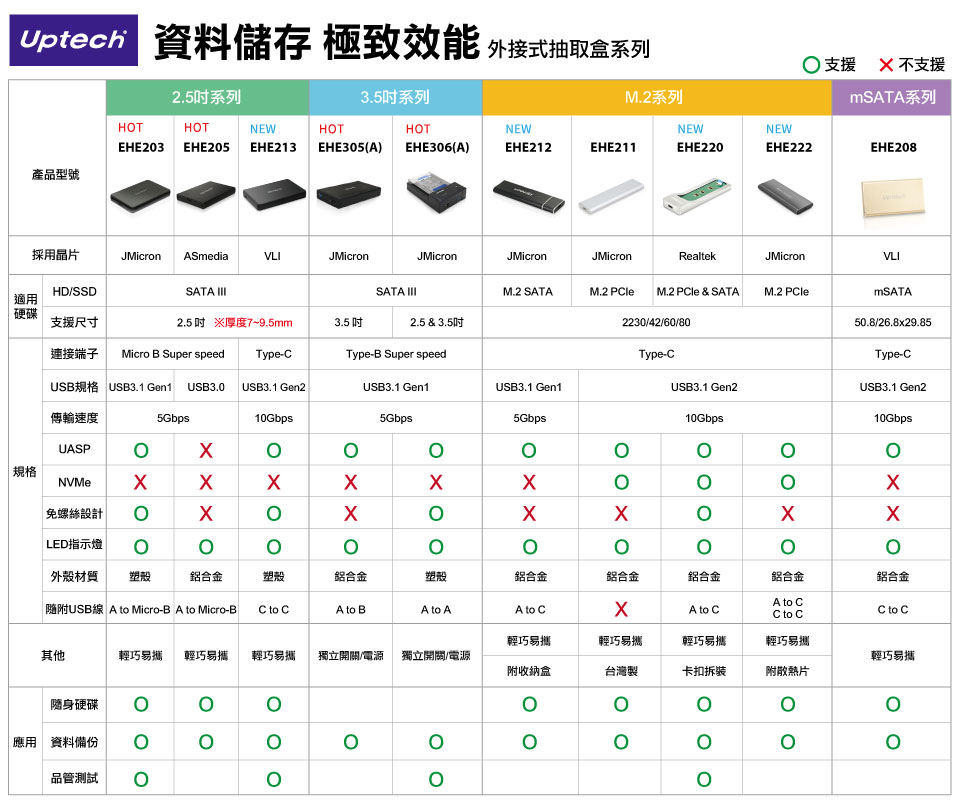Screen dimensions: 960x807
Task: Click the Micro B Super speed cell
Action: 173,354
